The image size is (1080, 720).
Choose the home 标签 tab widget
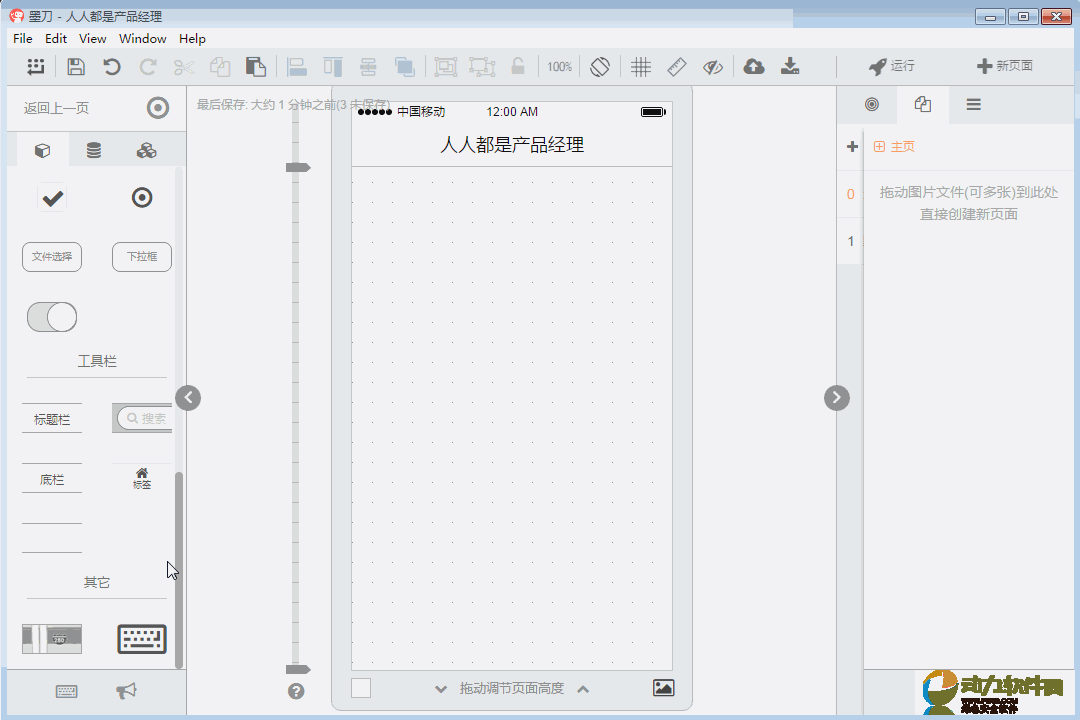coord(142,478)
